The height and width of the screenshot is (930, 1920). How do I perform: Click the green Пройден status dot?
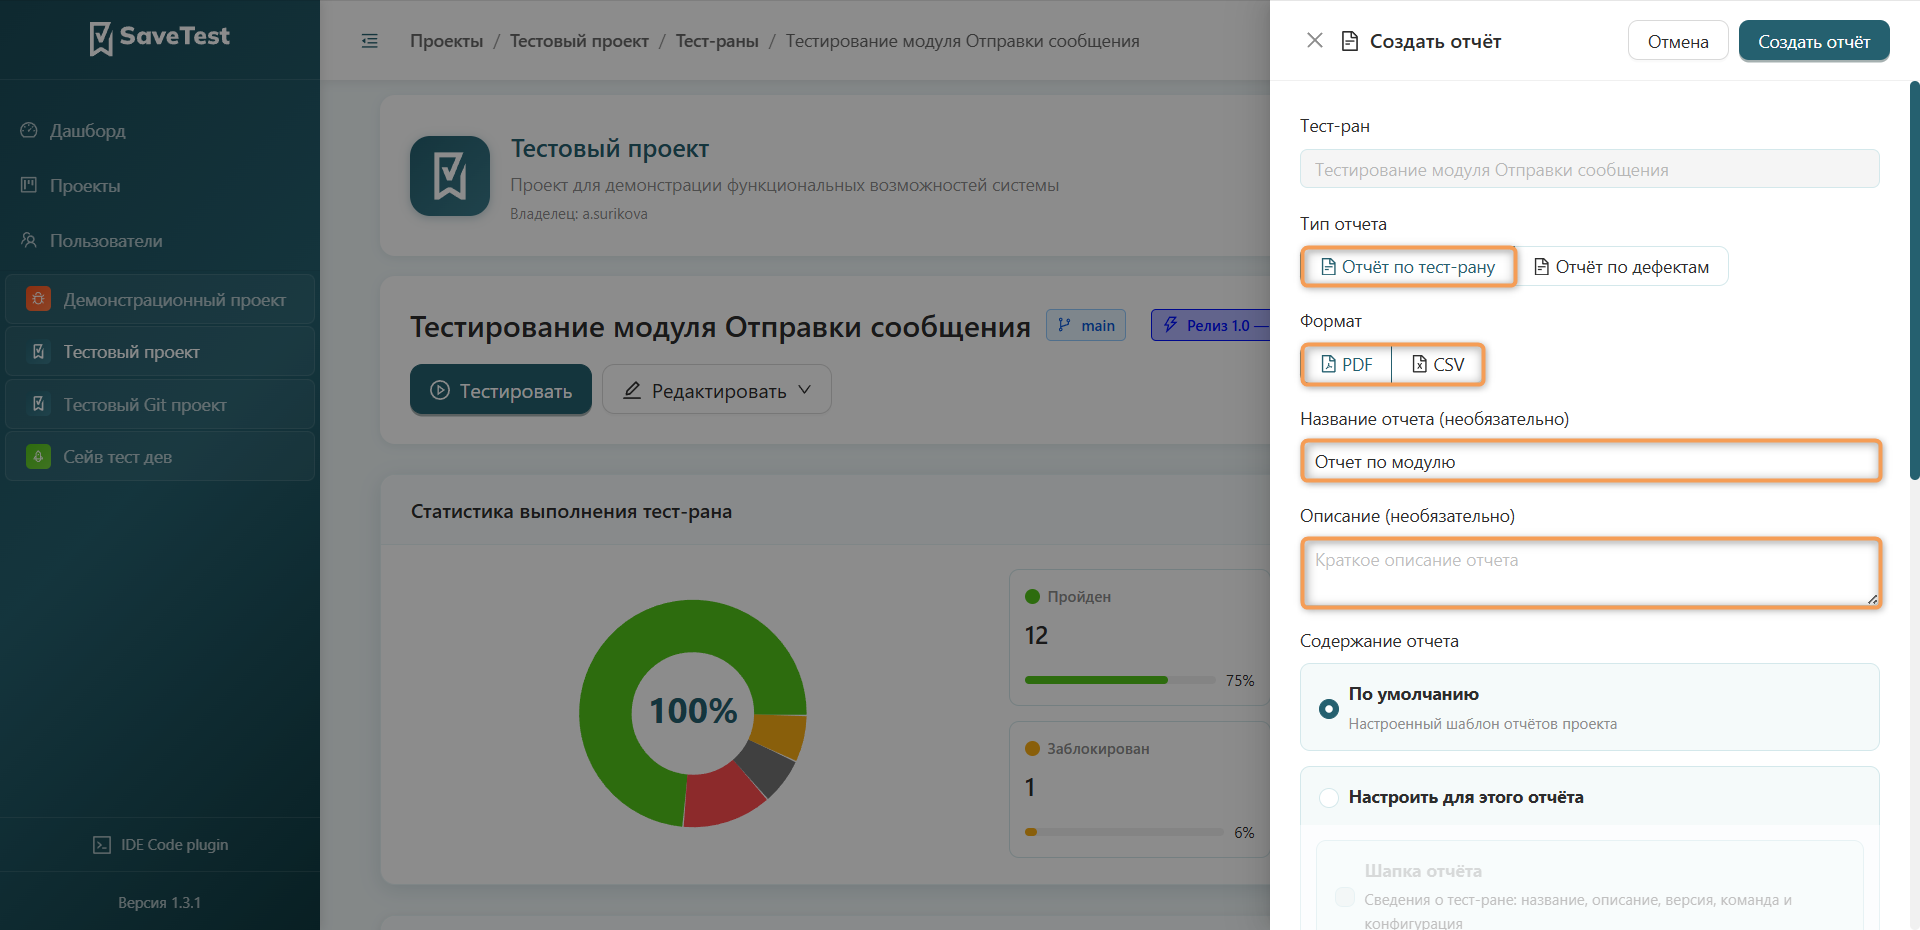click(x=1033, y=597)
